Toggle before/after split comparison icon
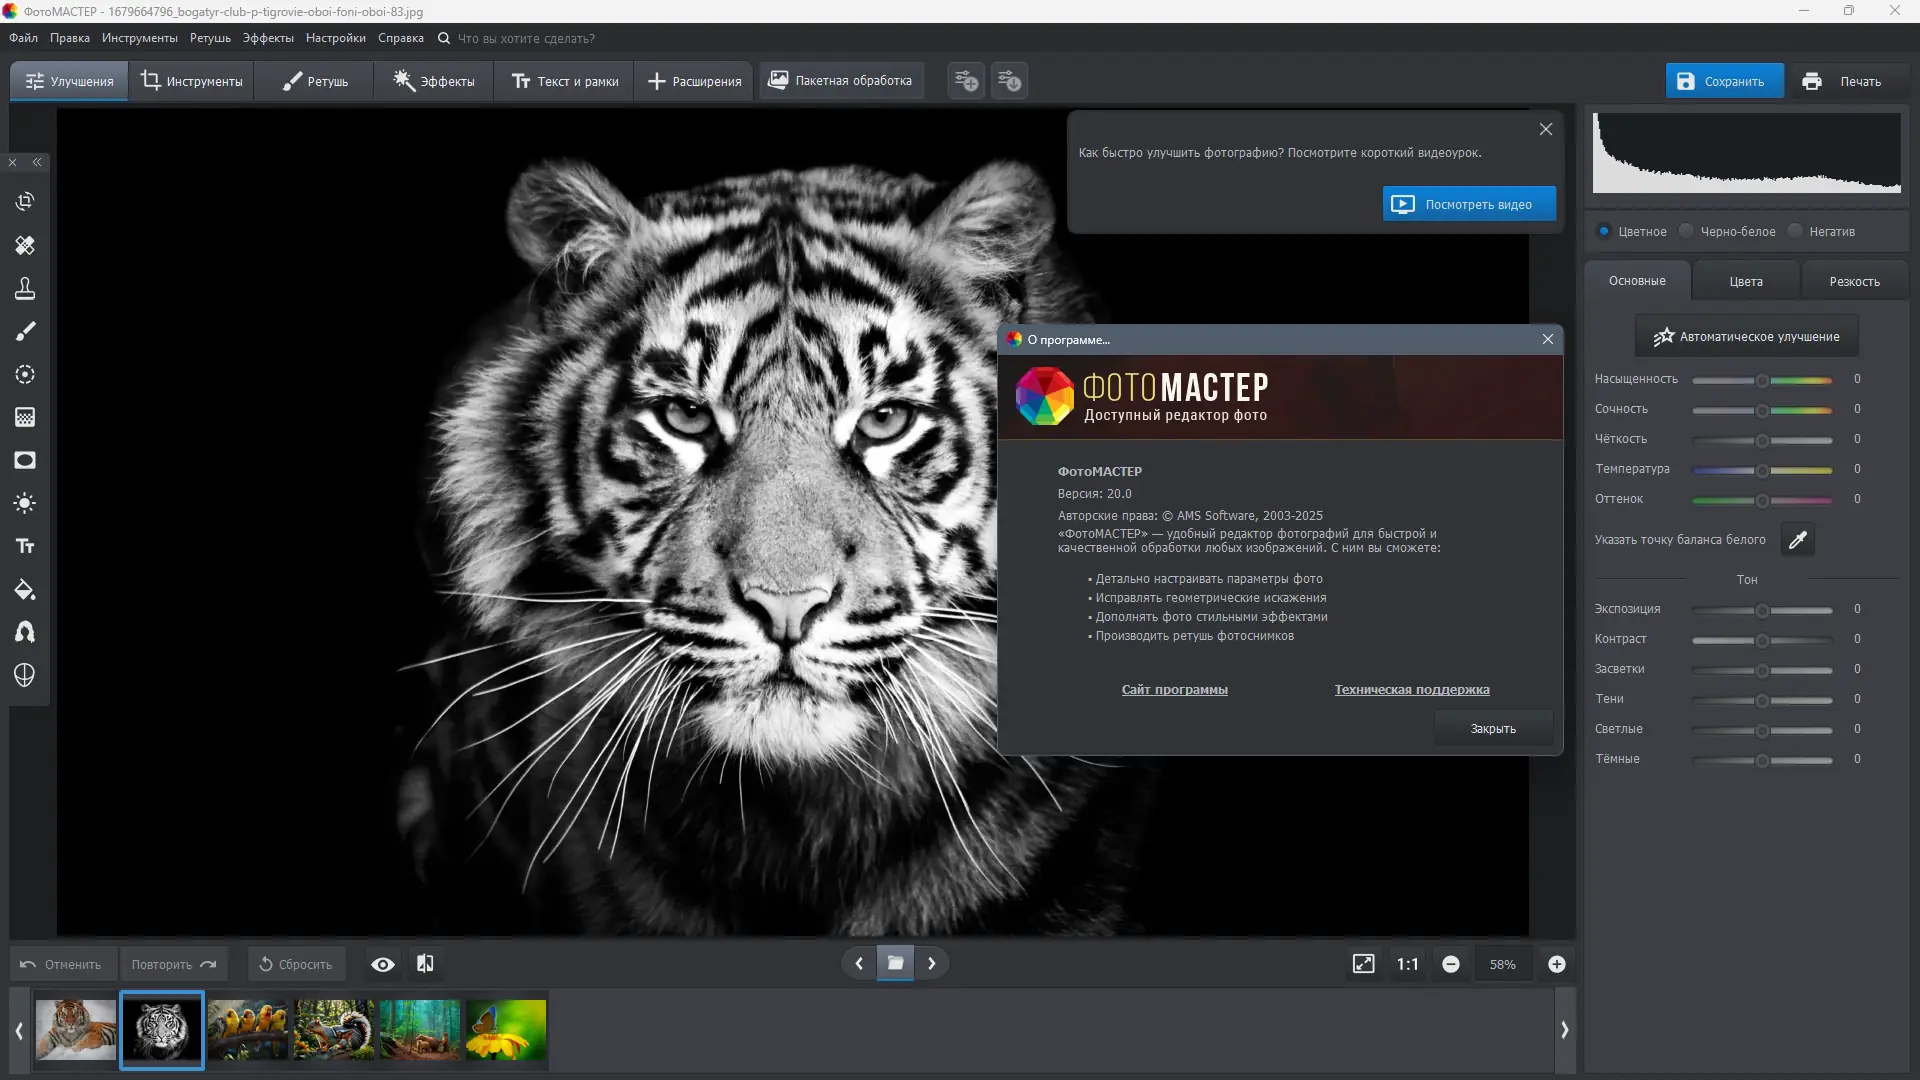This screenshot has height=1080, width=1920. coord(425,964)
